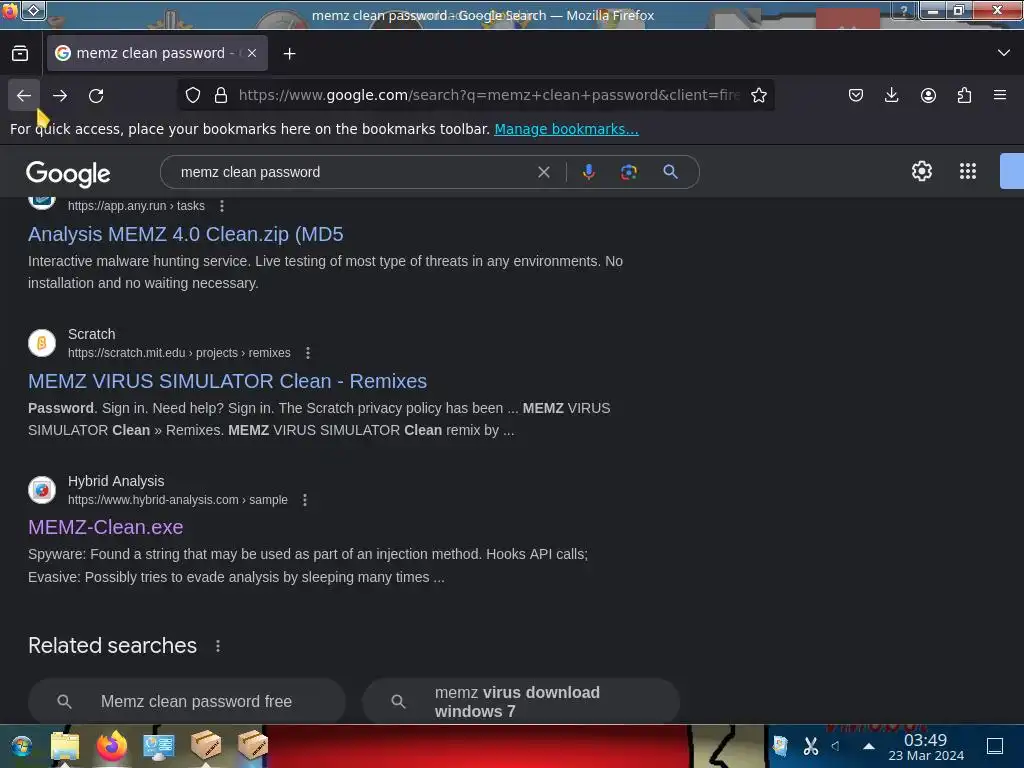Open Related searches options menu

218,646
